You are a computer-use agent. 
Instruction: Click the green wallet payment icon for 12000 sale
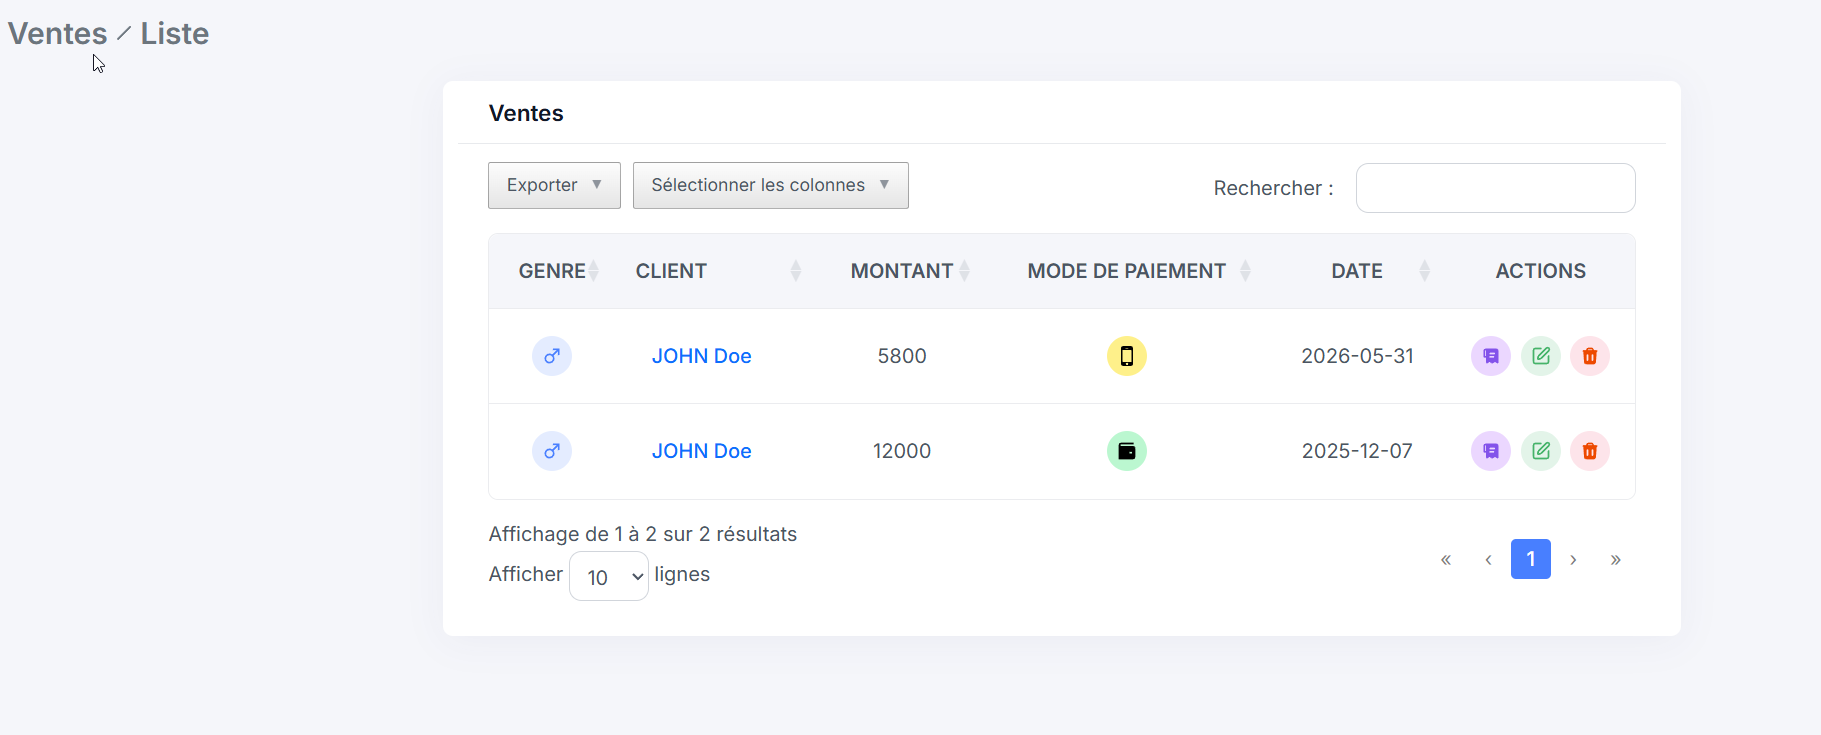[x=1126, y=451]
